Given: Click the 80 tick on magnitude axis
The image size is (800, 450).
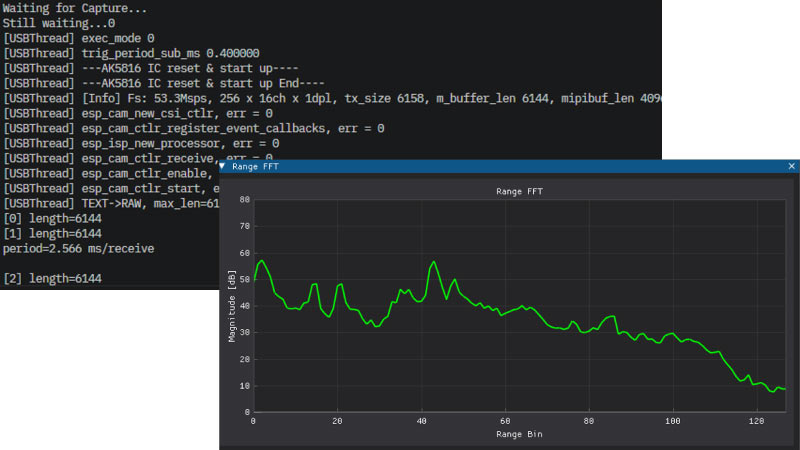Looking at the screenshot, I should point(245,199).
